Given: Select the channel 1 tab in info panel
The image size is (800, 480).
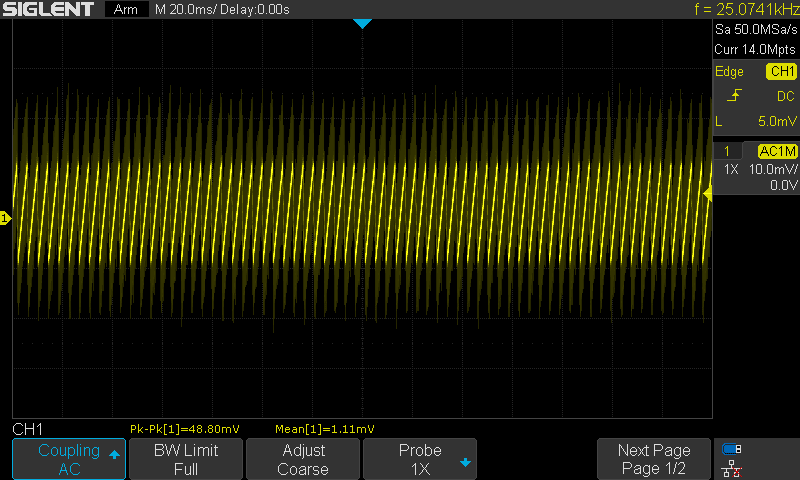Looking at the screenshot, I should tap(726, 151).
